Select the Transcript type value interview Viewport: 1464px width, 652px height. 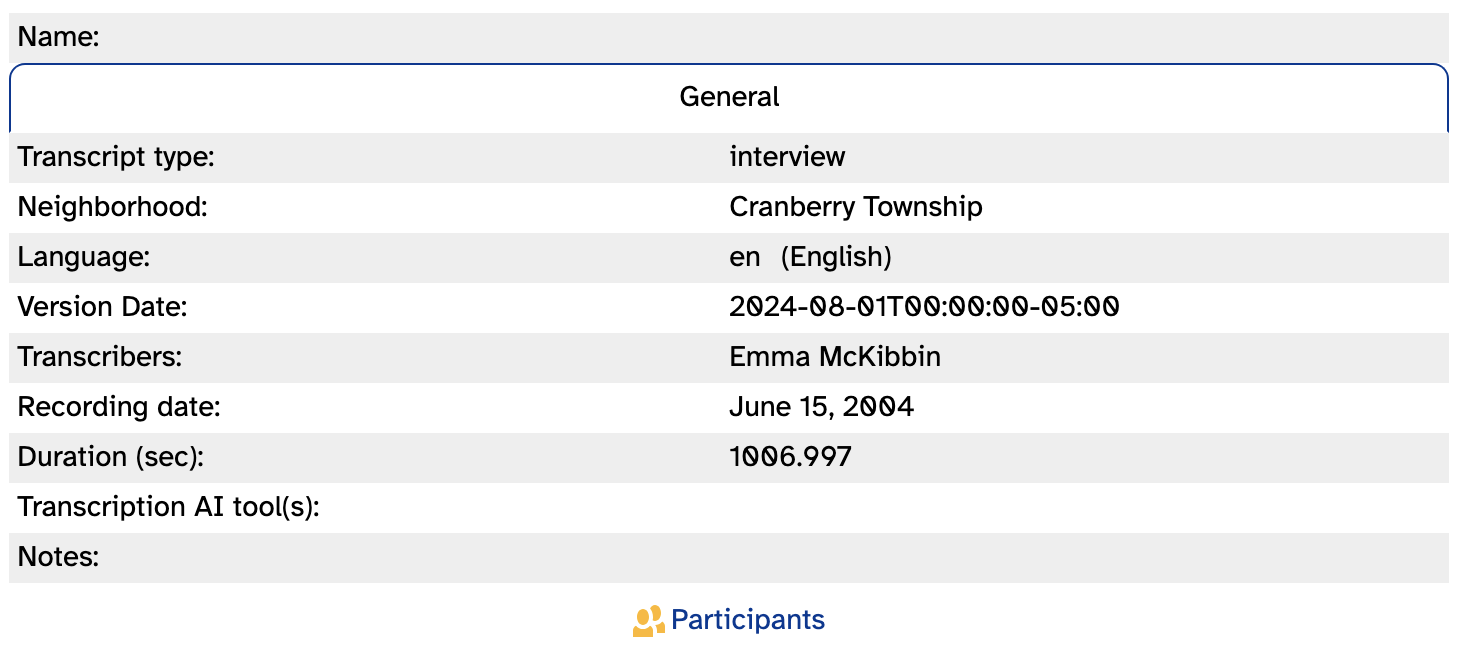[x=787, y=157]
